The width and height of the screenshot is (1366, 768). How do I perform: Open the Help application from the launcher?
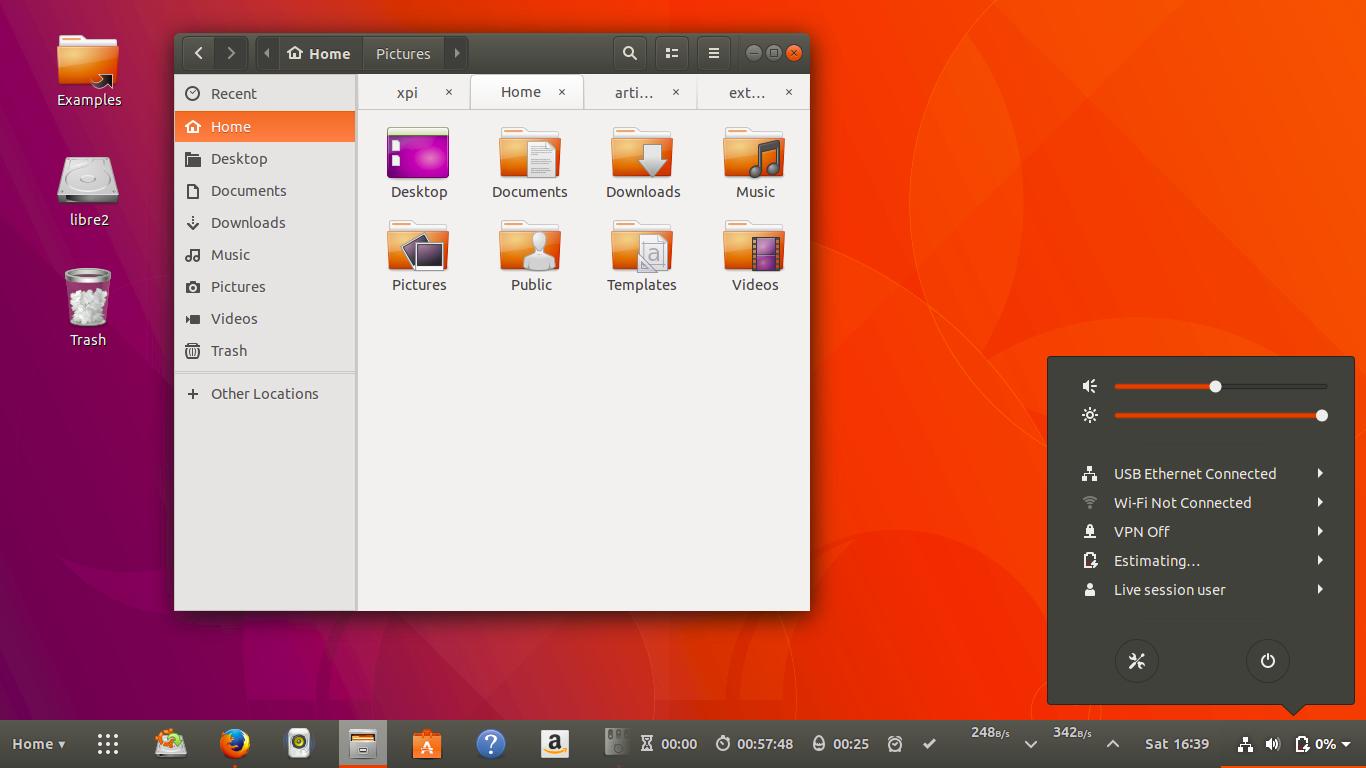(x=491, y=743)
